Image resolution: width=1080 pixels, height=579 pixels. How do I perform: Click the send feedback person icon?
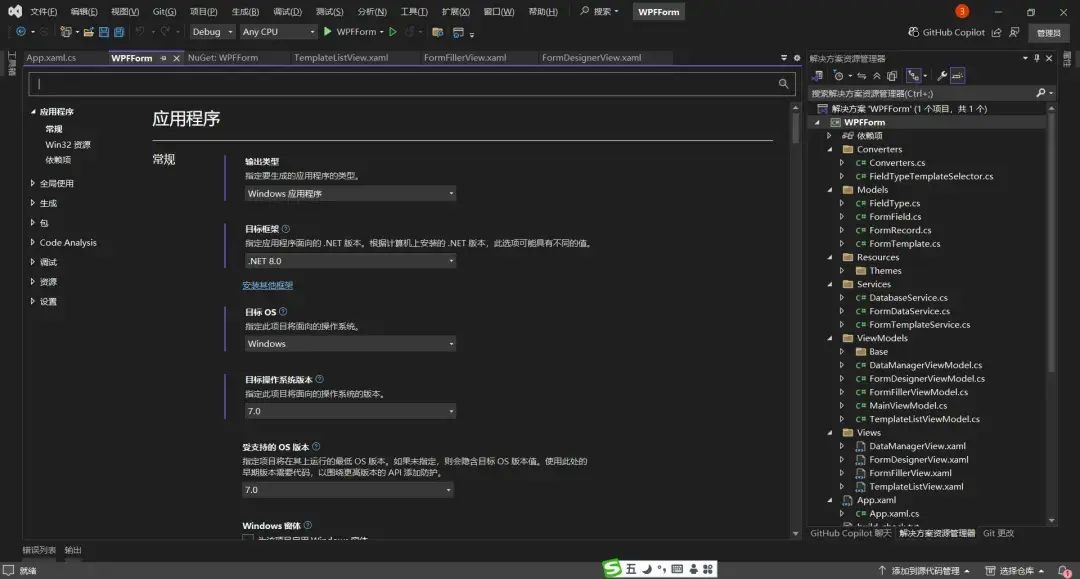coord(1015,32)
